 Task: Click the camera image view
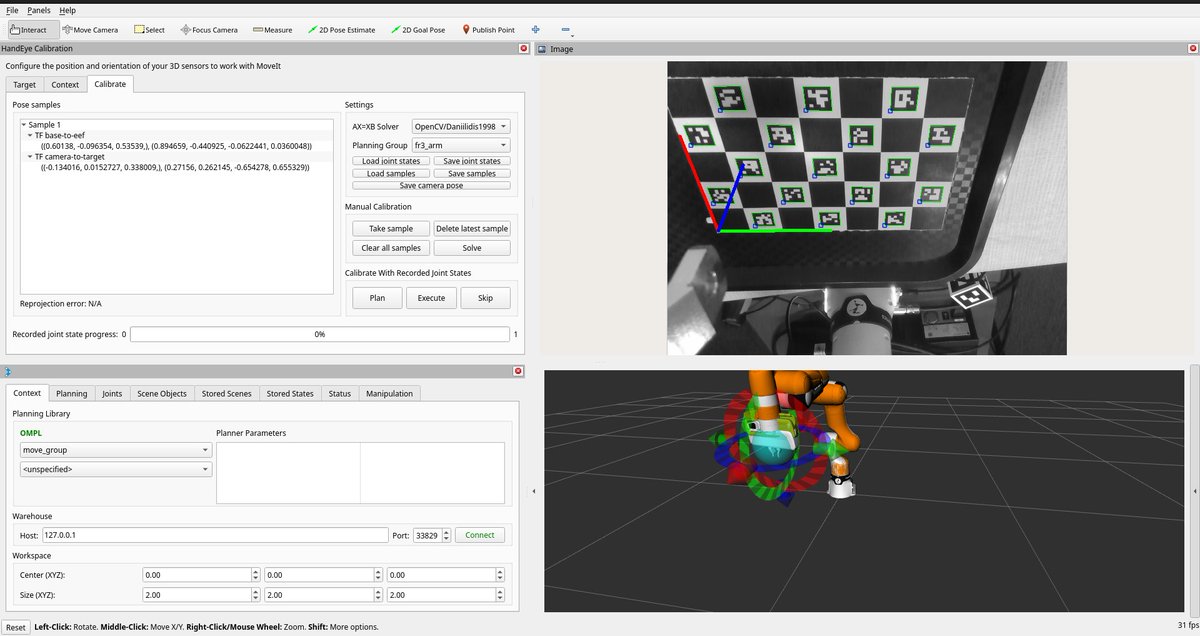pyautogui.click(x=867, y=208)
